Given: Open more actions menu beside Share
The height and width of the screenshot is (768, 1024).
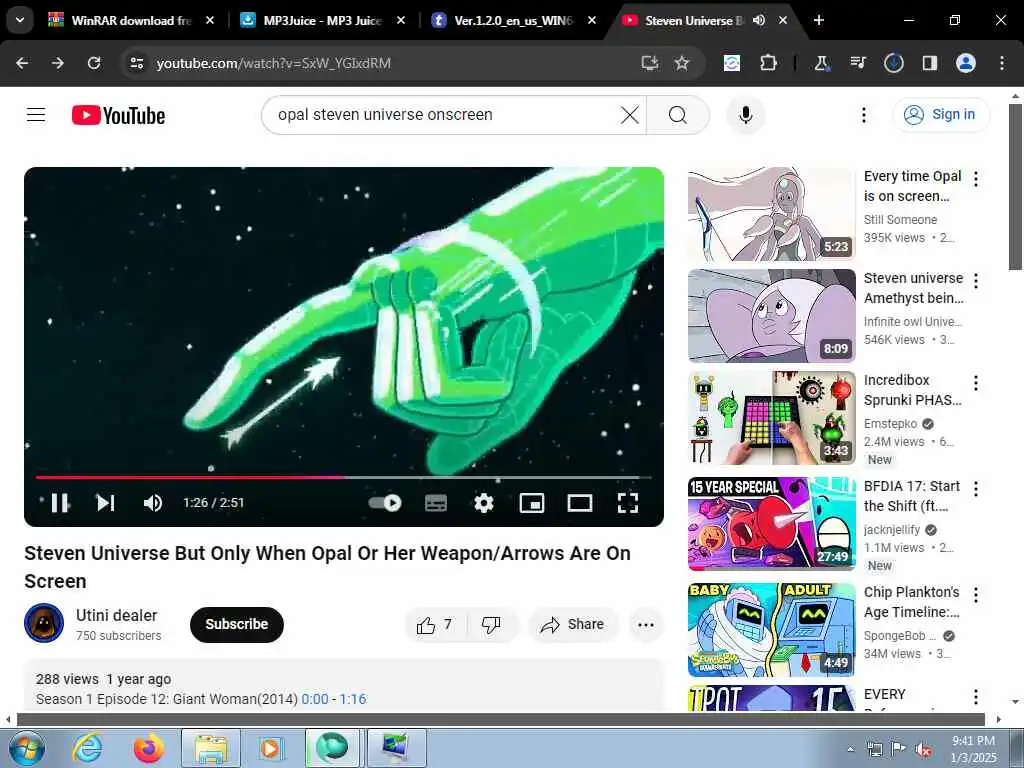Looking at the screenshot, I should [x=645, y=625].
